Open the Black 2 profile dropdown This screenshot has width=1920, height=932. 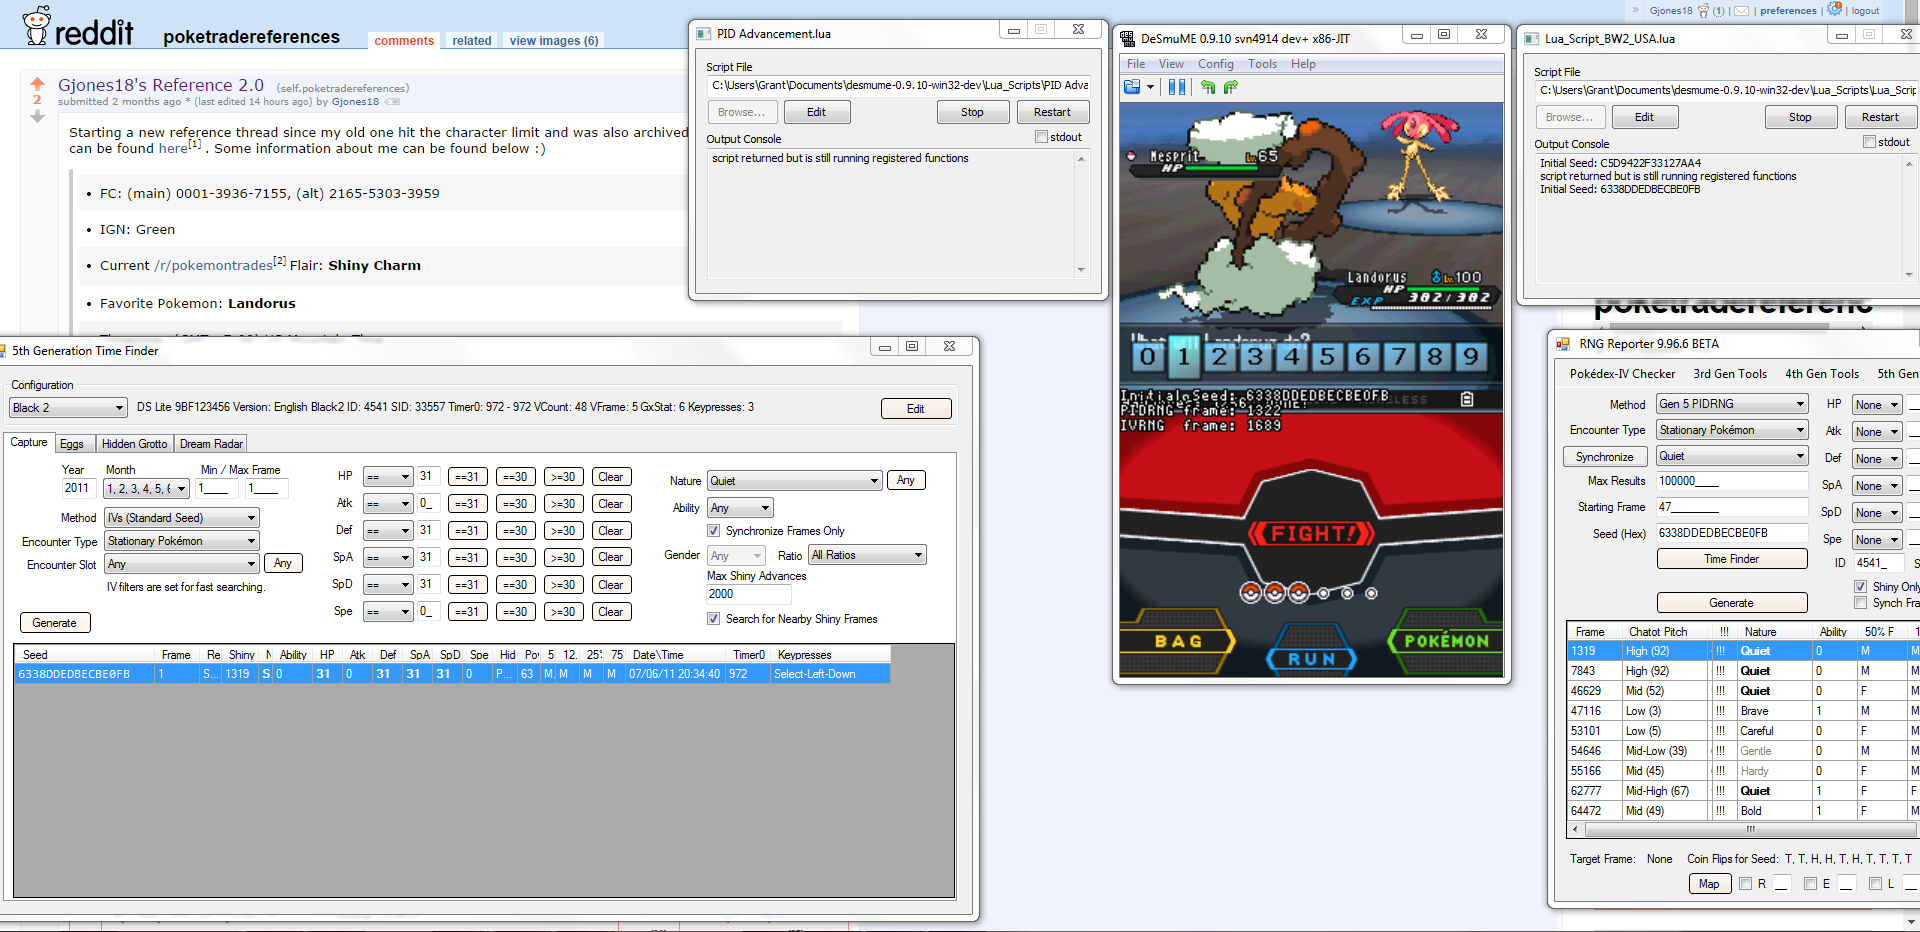pyautogui.click(x=69, y=408)
